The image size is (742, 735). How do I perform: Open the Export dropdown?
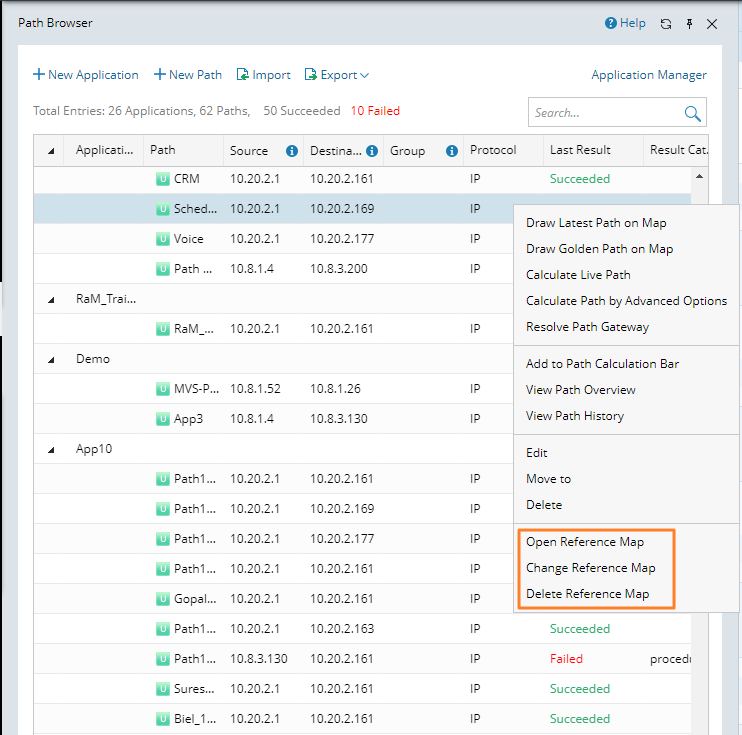click(x=337, y=75)
